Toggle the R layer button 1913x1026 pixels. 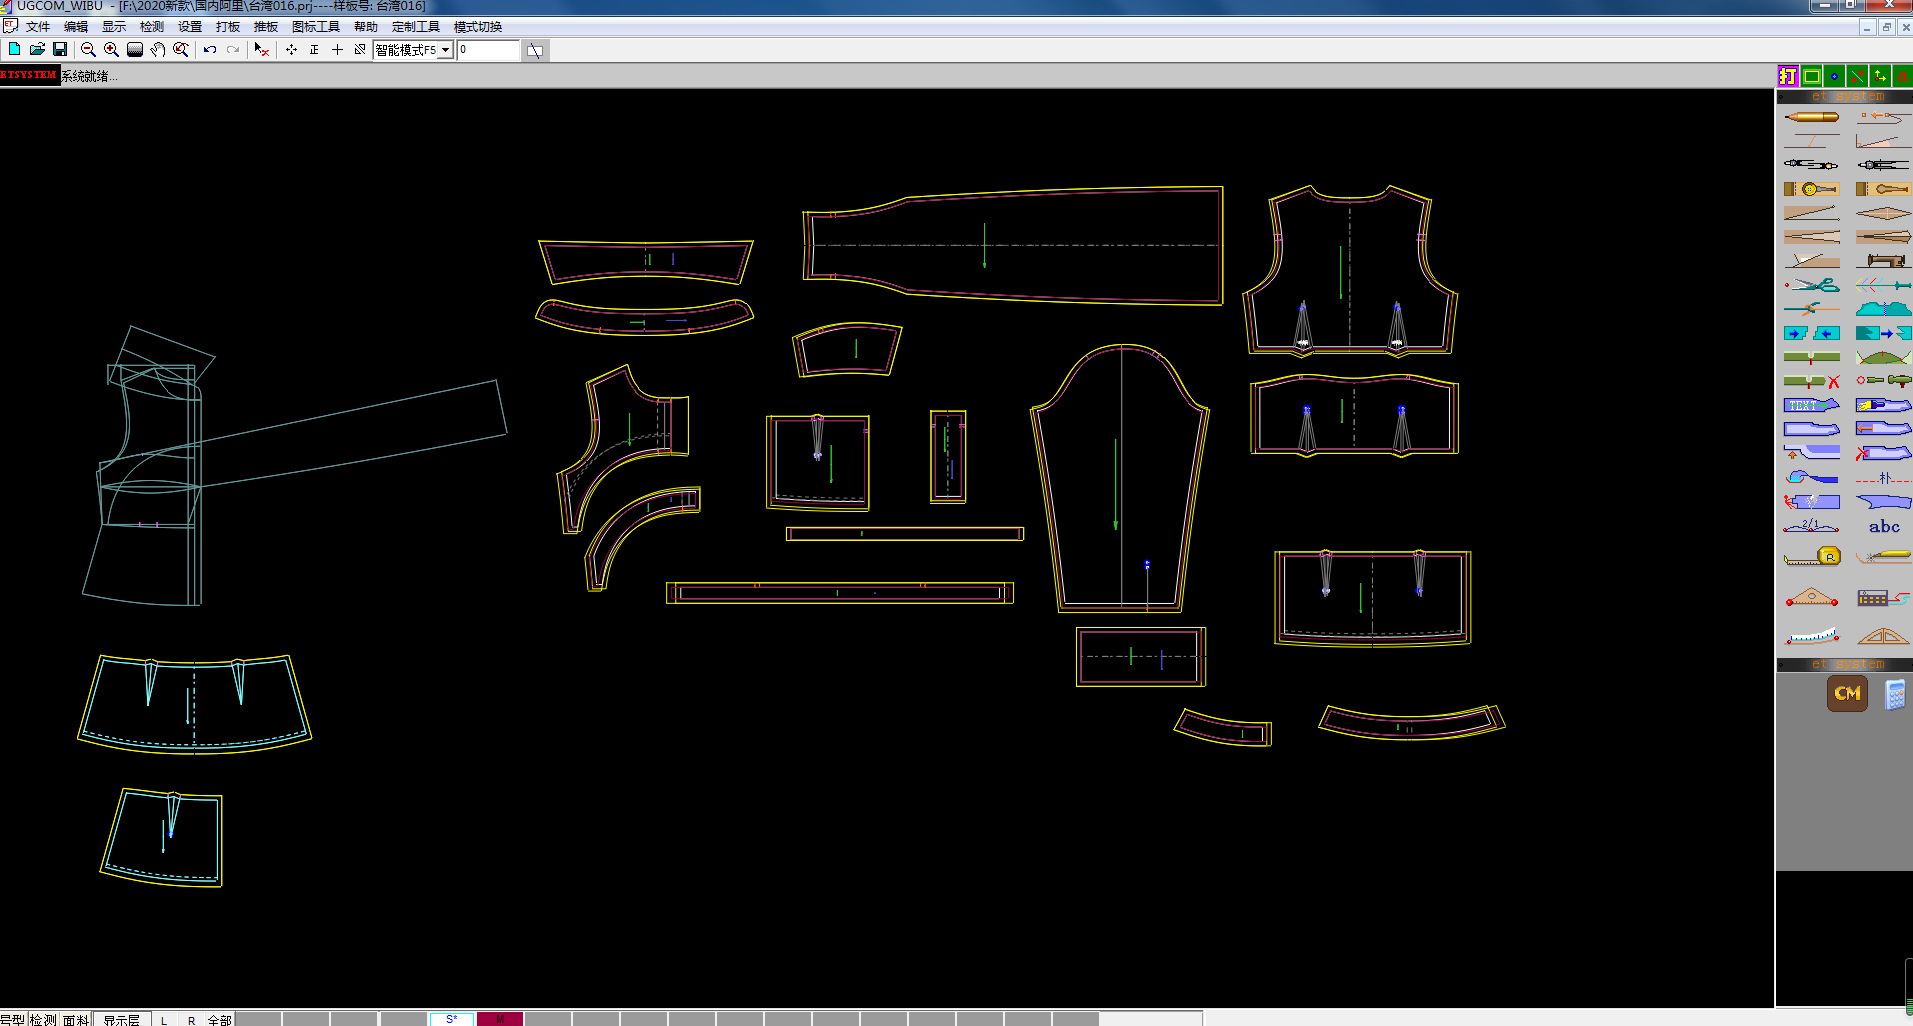tap(191, 1020)
